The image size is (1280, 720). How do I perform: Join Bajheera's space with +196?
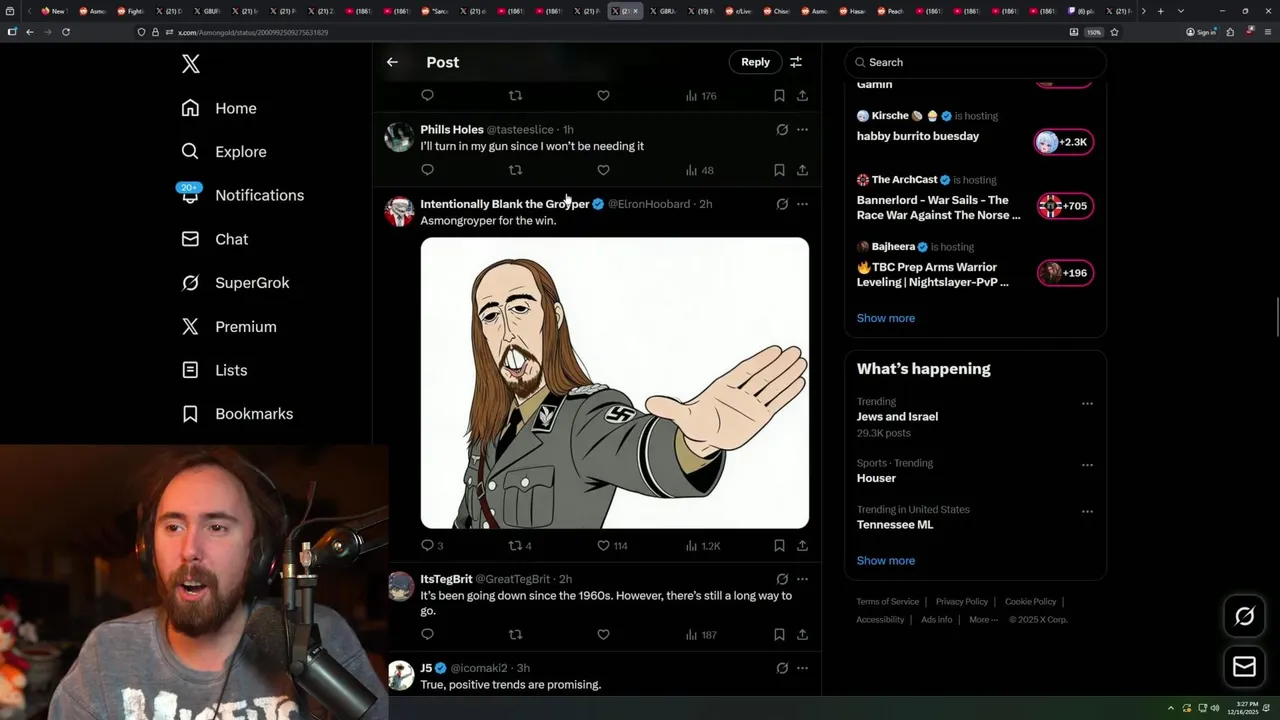pyautogui.click(x=1064, y=273)
